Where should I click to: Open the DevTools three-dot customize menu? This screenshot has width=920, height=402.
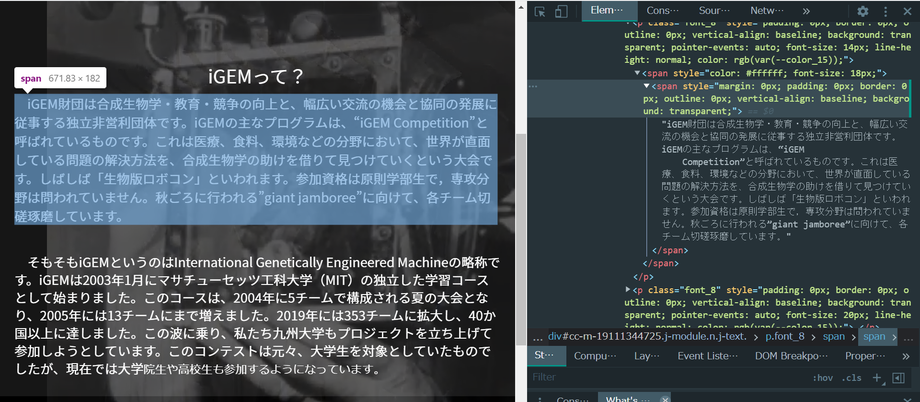885,11
